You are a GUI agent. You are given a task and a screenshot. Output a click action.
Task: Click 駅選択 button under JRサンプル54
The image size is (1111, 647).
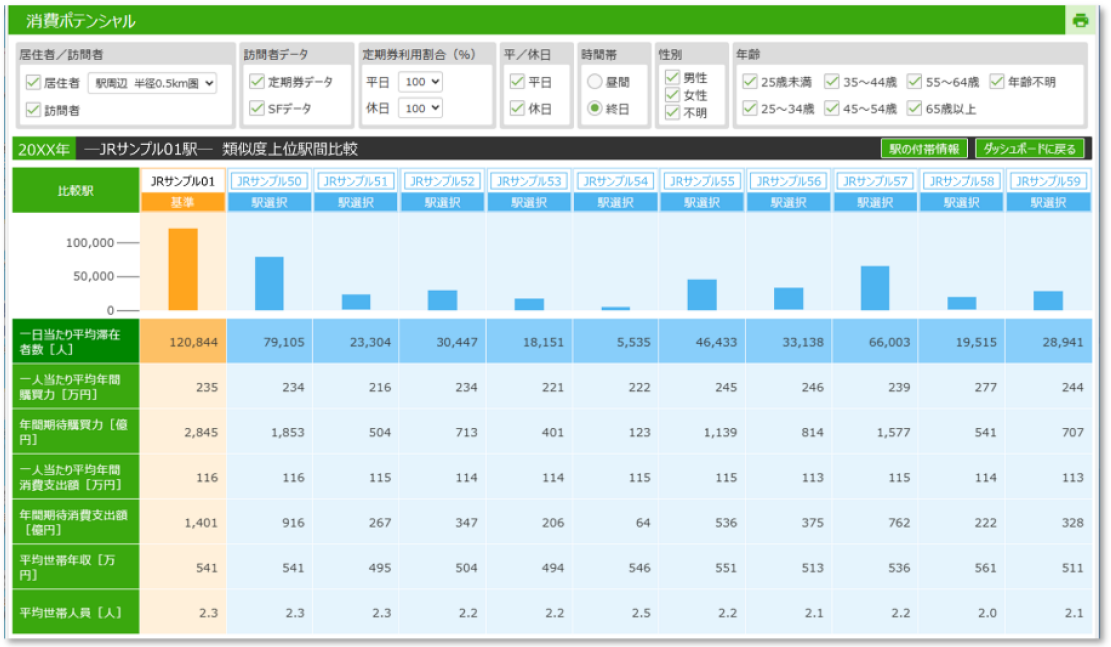615,203
